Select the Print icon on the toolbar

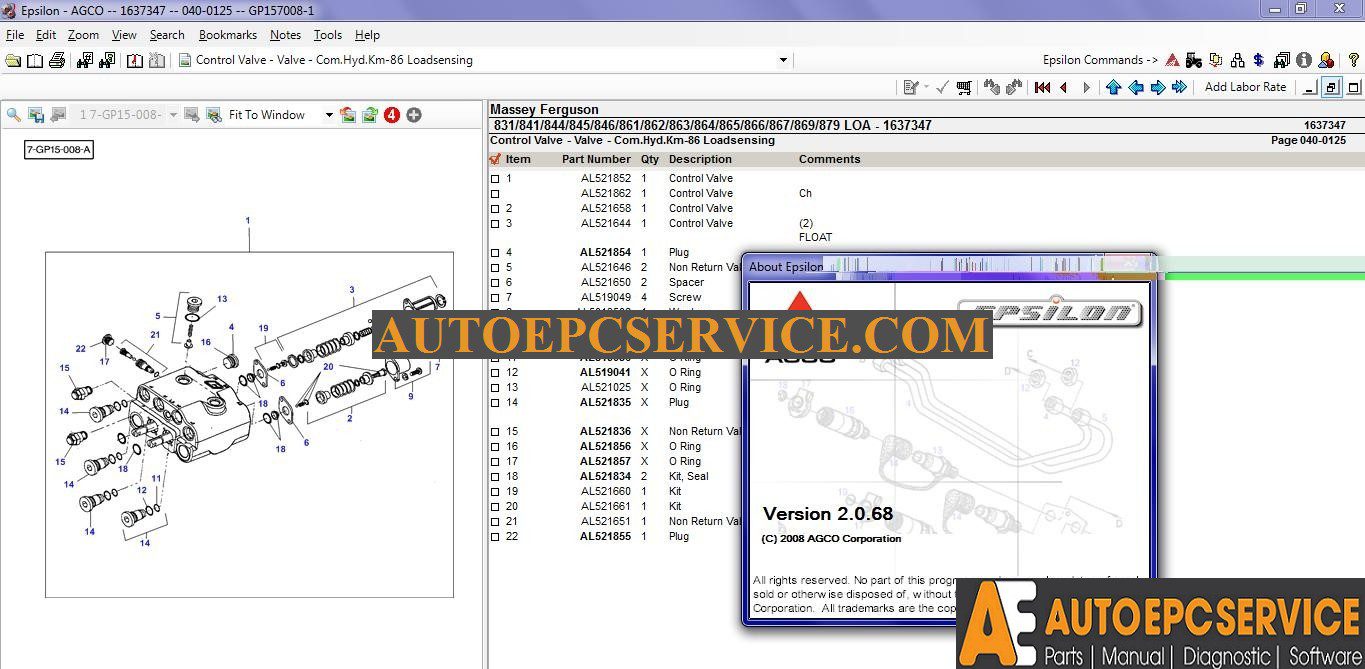click(x=57, y=60)
